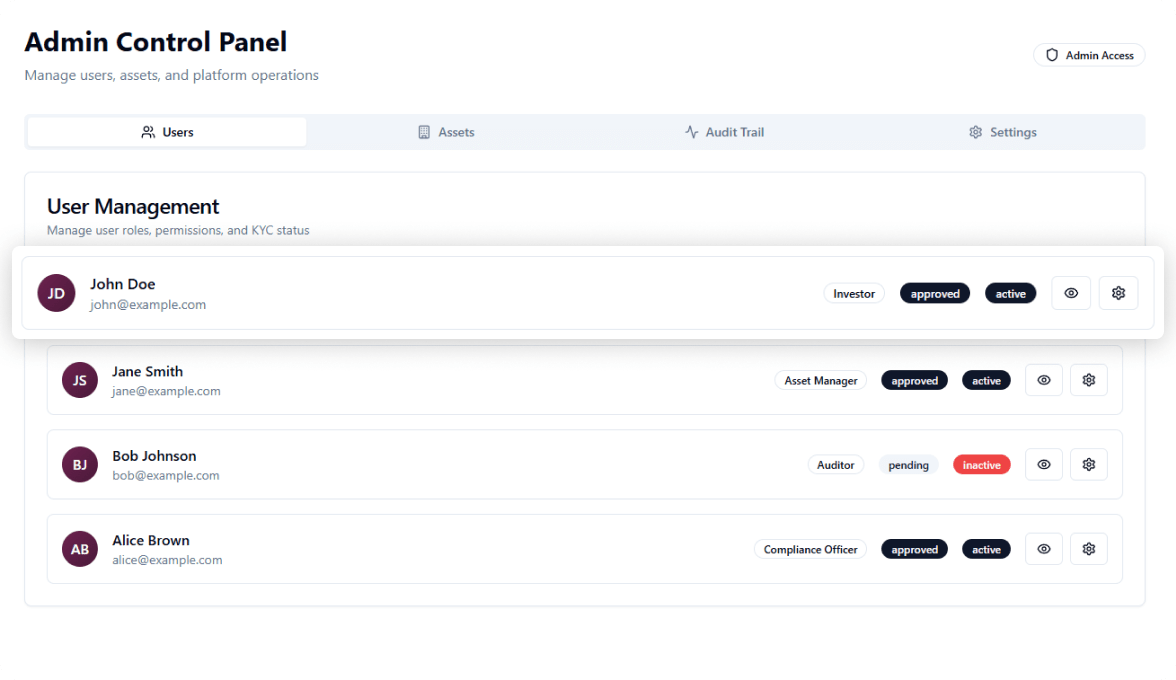Go to the Settings tab
The width and height of the screenshot is (1176, 680).
(x=1003, y=132)
